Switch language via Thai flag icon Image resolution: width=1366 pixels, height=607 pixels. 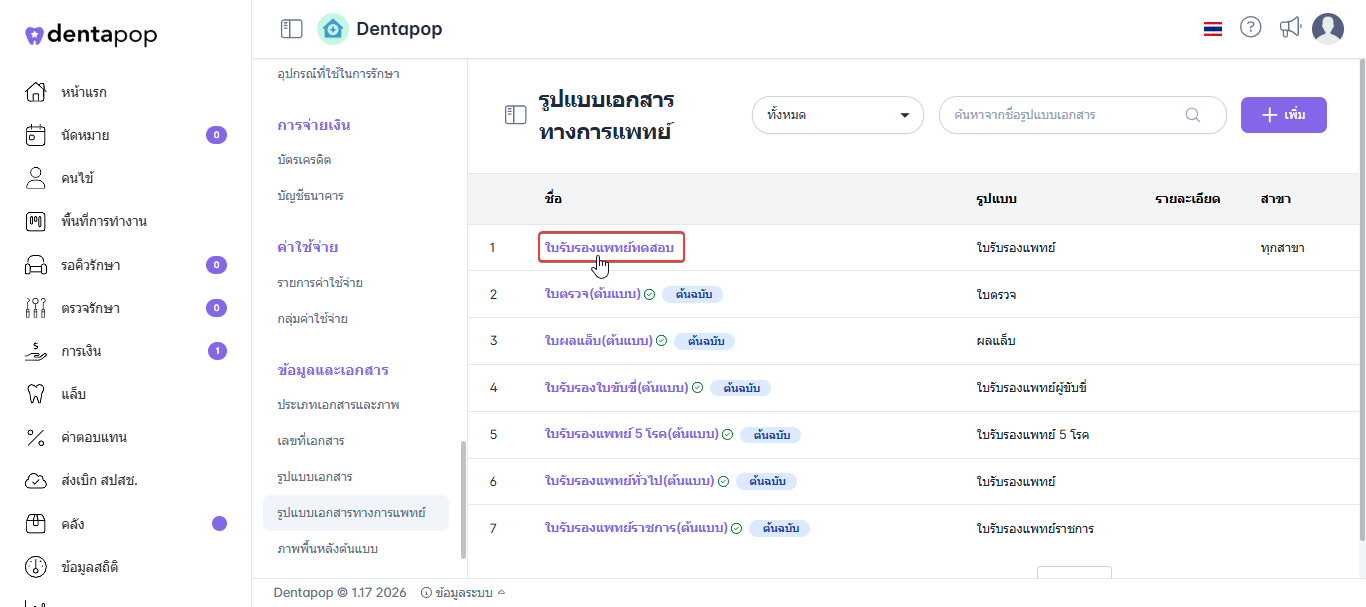[1213, 29]
